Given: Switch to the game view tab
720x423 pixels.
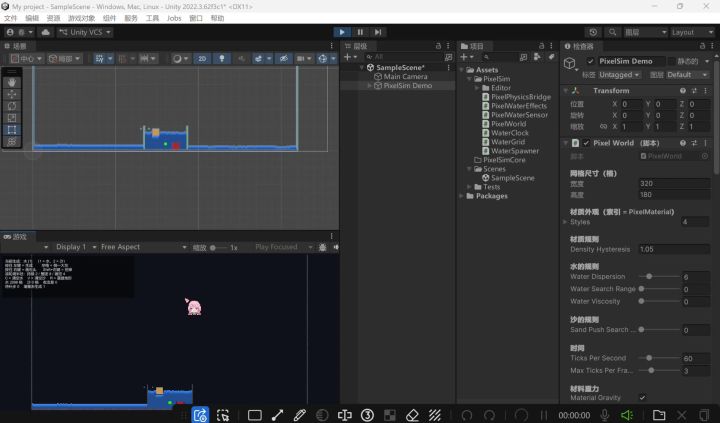Looking at the screenshot, I should tap(16, 237).
